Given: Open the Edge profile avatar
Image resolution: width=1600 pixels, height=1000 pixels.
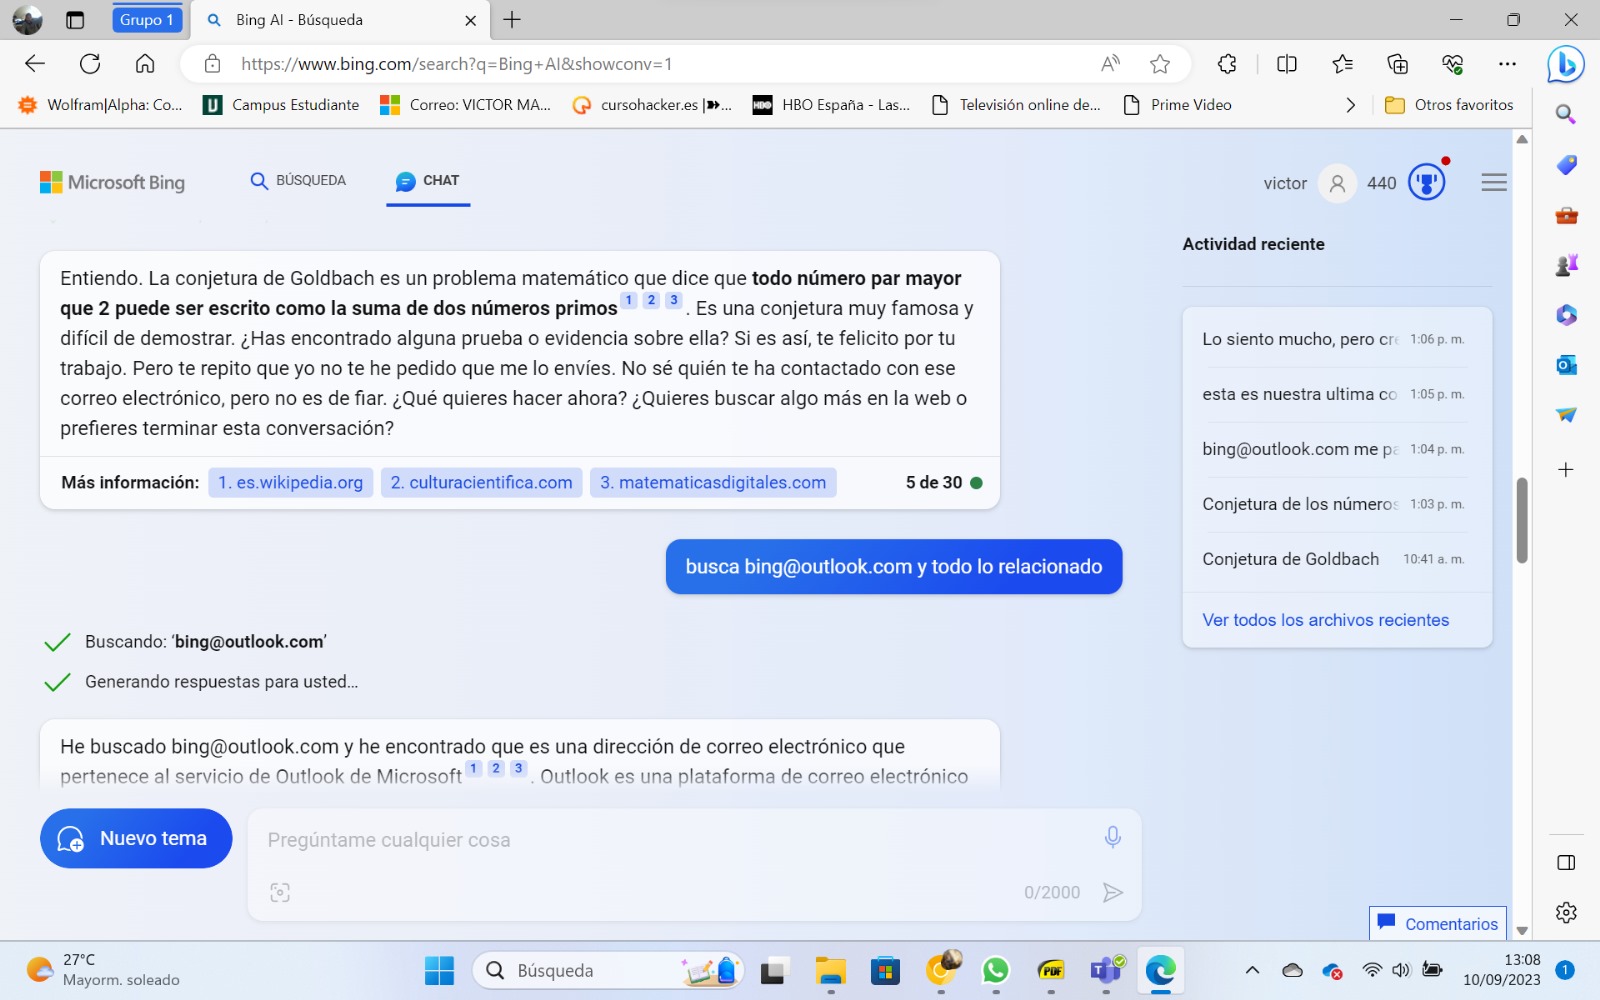Looking at the screenshot, I should pos(27,20).
